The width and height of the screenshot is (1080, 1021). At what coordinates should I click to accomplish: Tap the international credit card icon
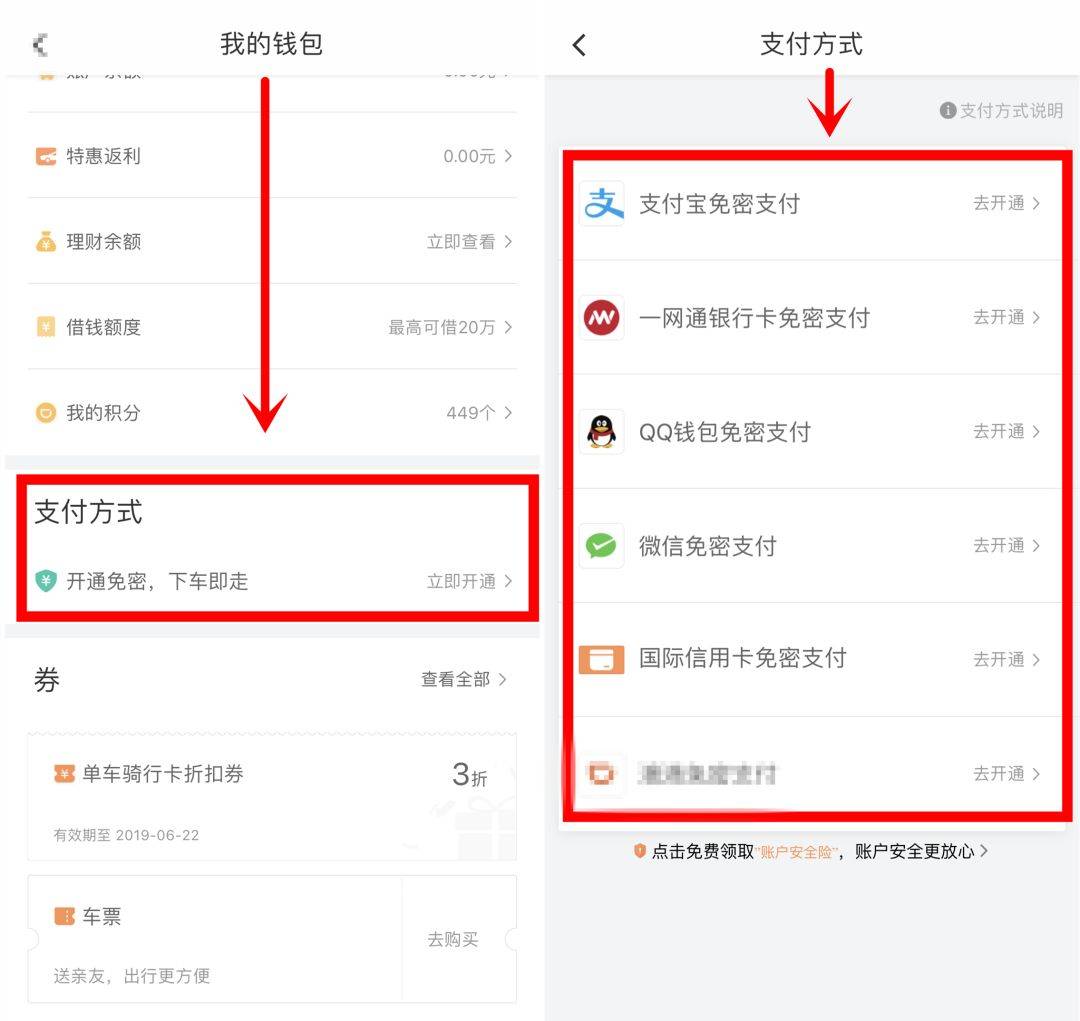tap(601, 659)
